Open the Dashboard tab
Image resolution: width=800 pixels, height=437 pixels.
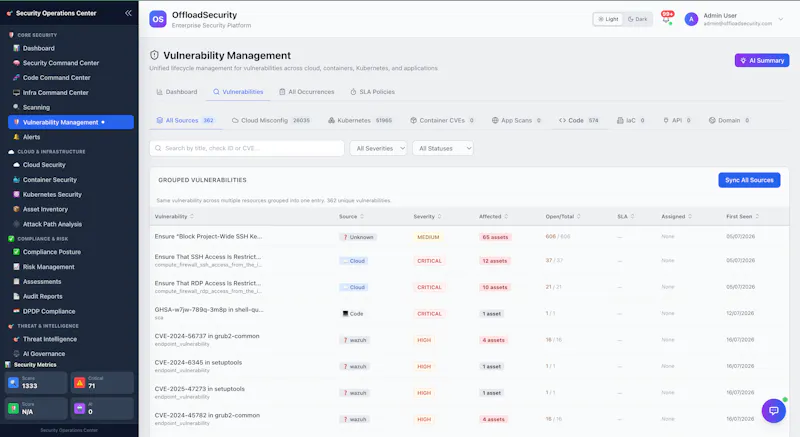pos(177,92)
